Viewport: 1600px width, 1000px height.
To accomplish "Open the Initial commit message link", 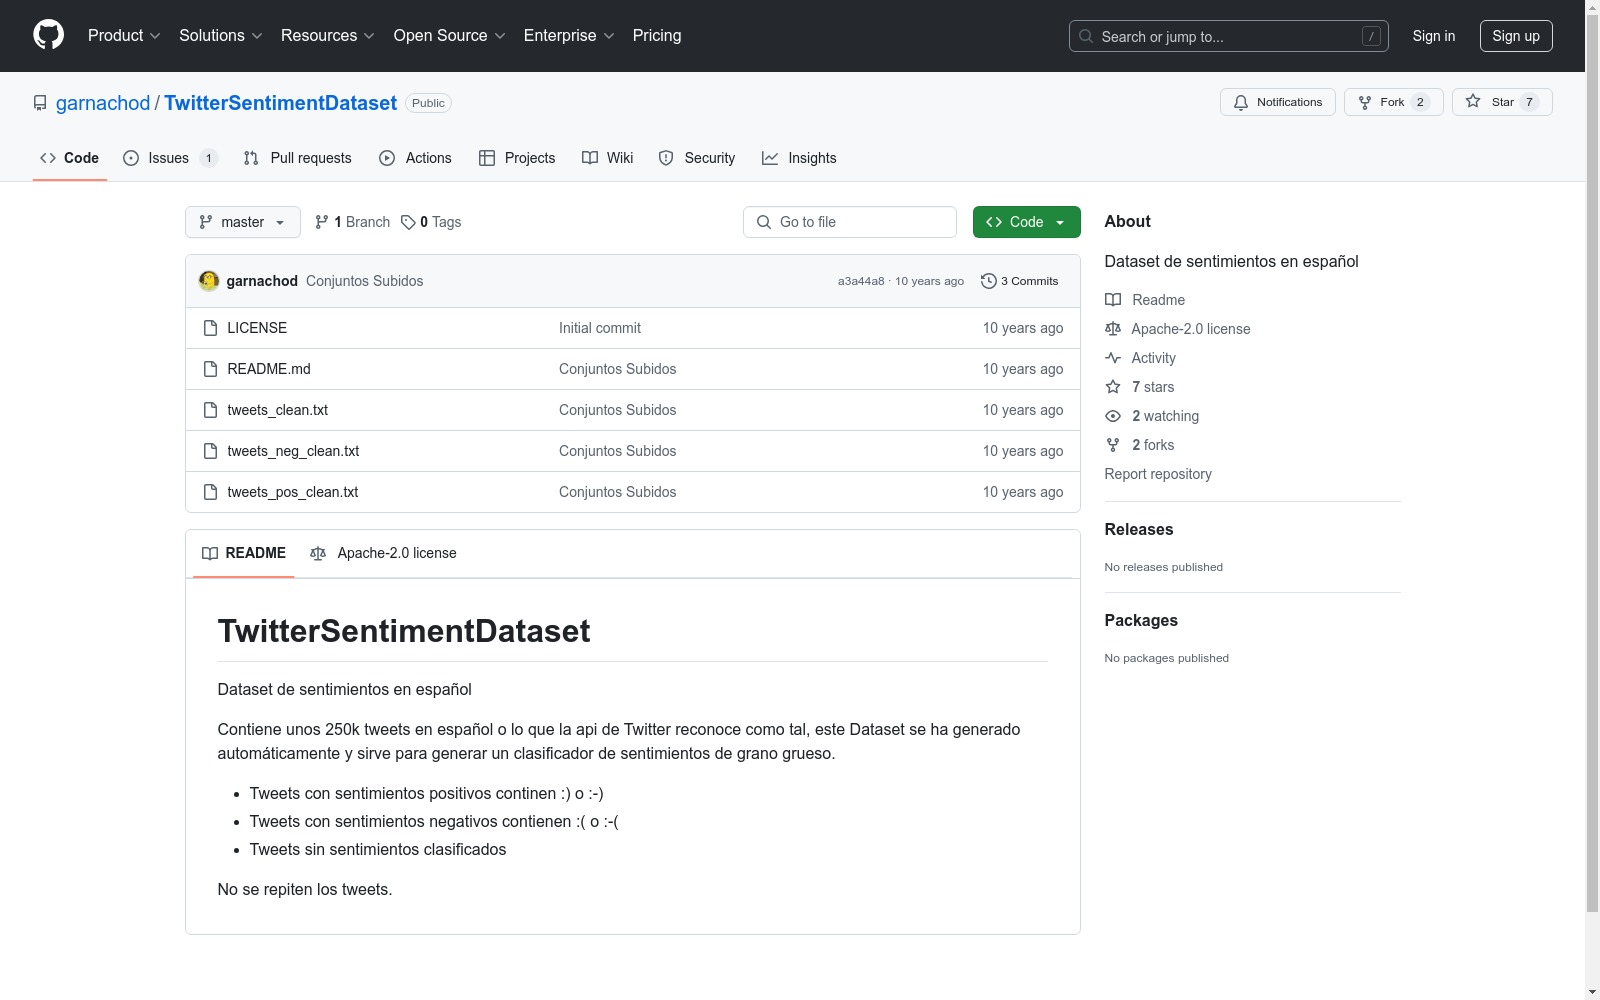I will 600,328.
